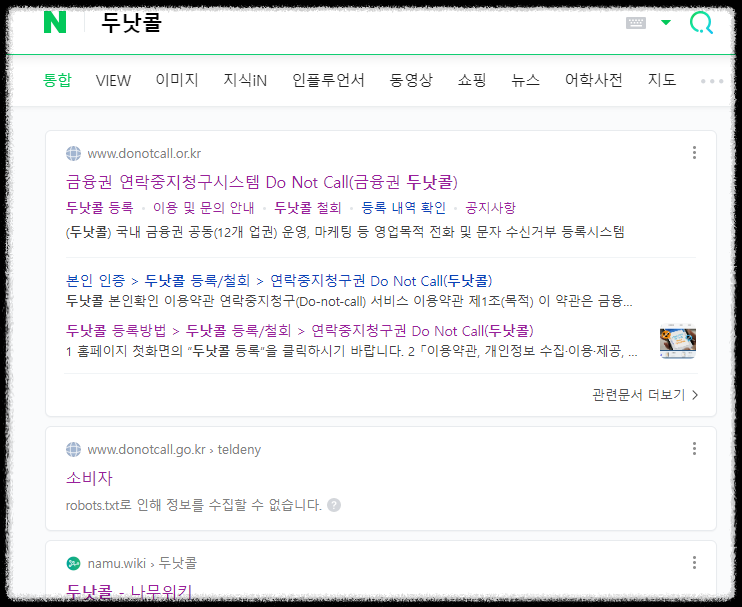
Task: Open the 이용 및 문의 안내 sublink
Action: (x=203, y=208)
